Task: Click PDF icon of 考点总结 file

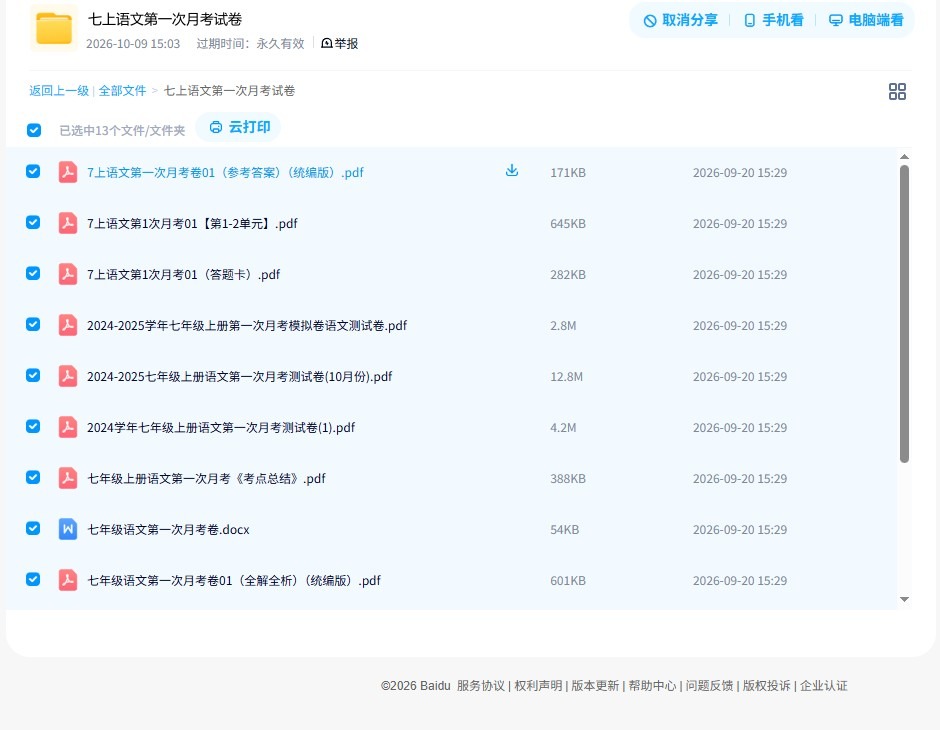Action: coord(68,478)
